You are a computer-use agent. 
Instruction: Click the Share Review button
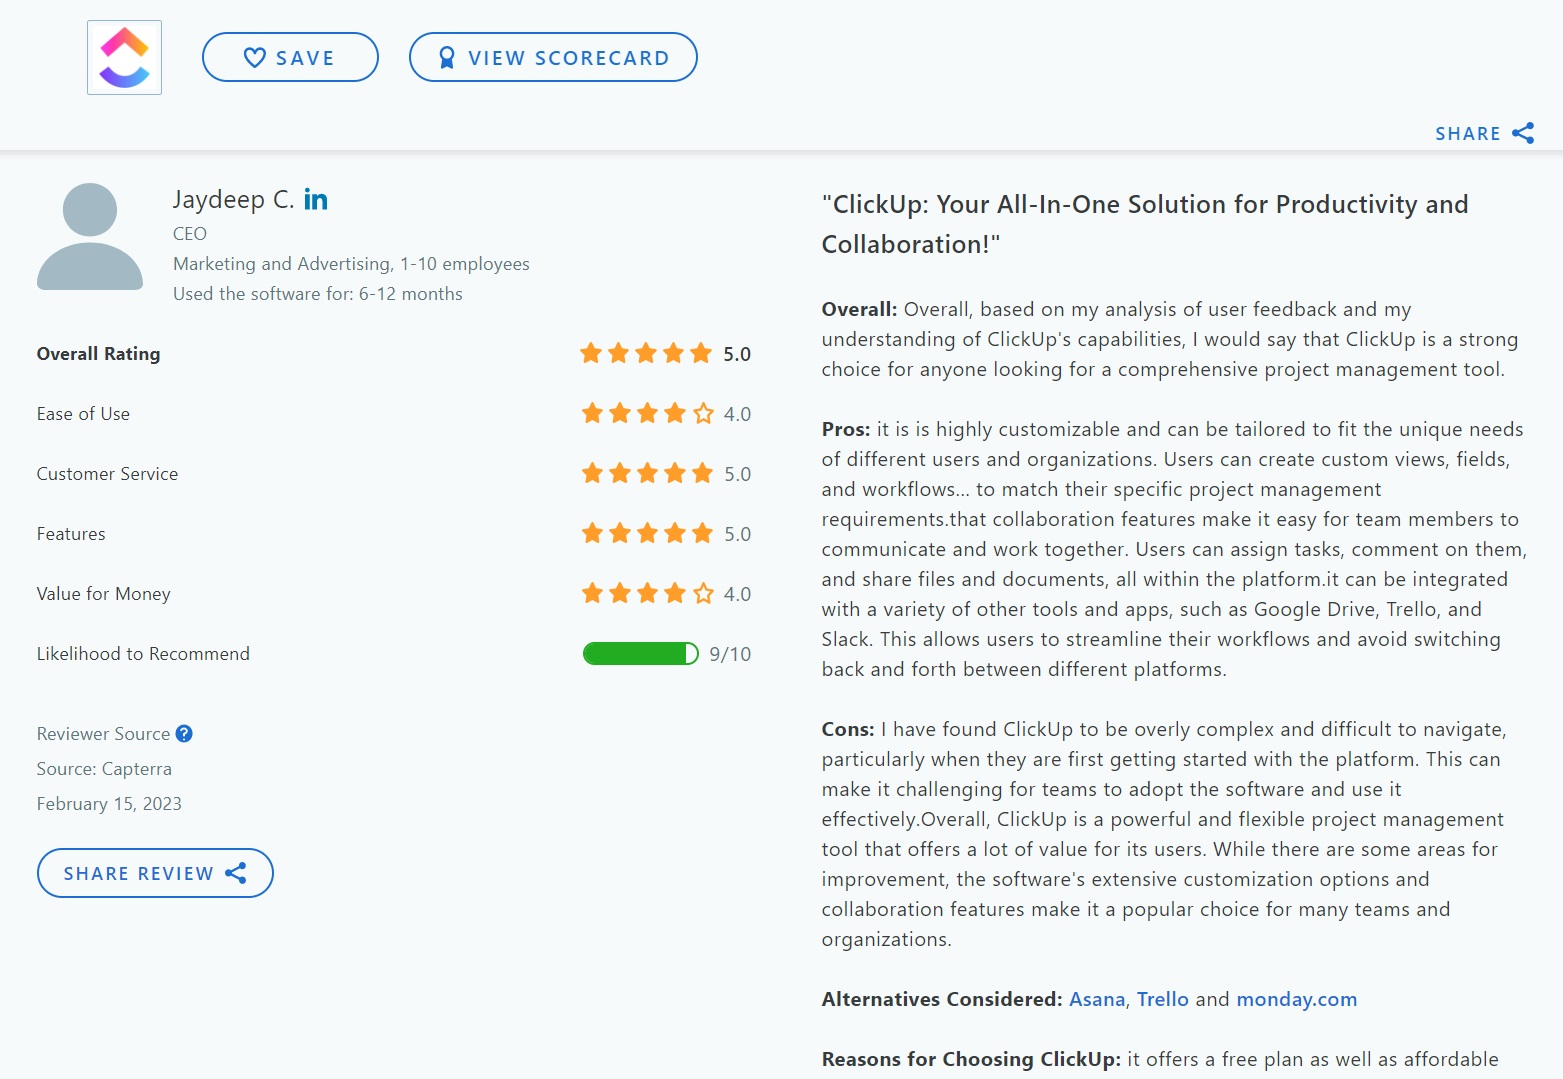(x=154, y=872)
